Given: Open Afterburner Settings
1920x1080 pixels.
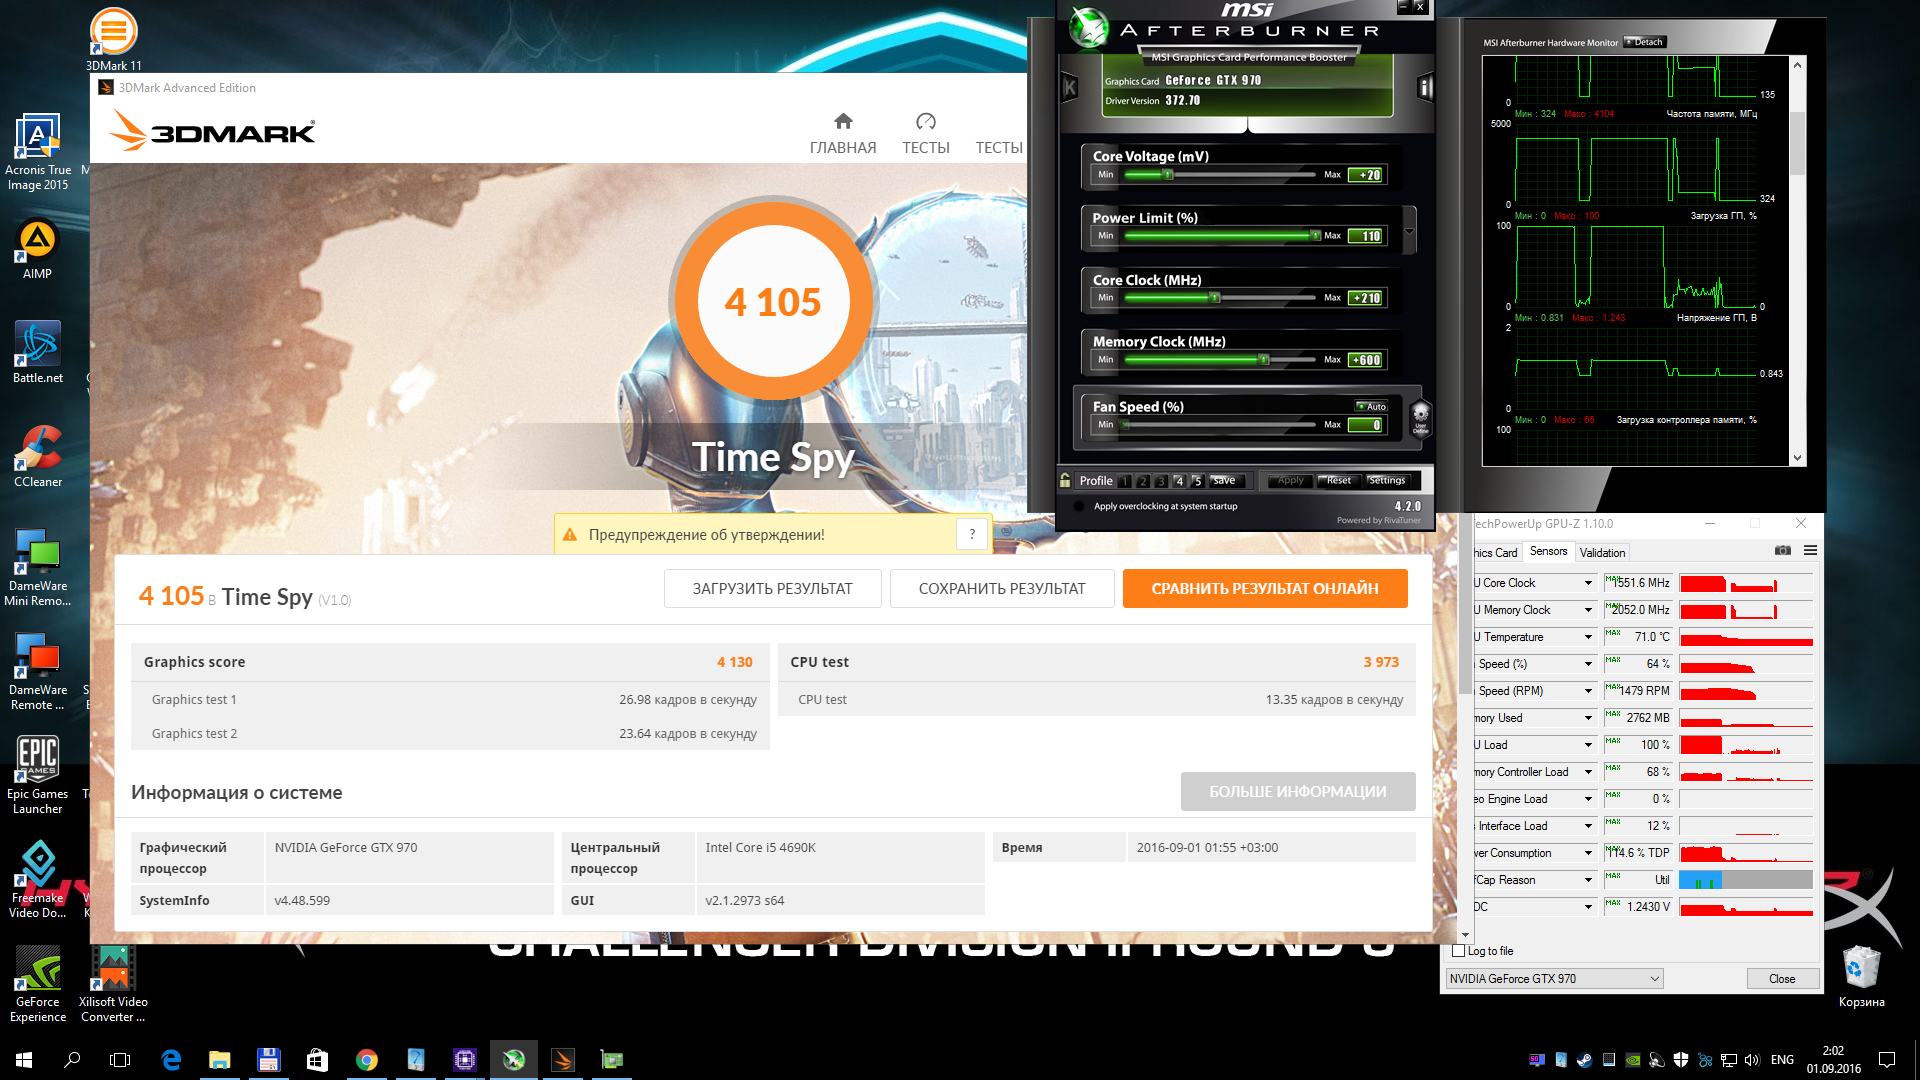Looking at the screenshot, I should pyautogui.click(x=1386, y=481).
